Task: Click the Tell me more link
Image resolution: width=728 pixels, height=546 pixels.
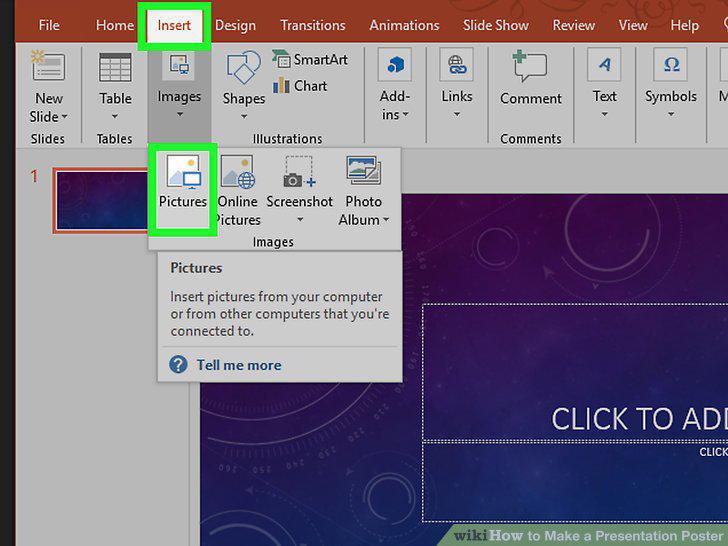Action: pyautogui.click(x=239, y=365)
